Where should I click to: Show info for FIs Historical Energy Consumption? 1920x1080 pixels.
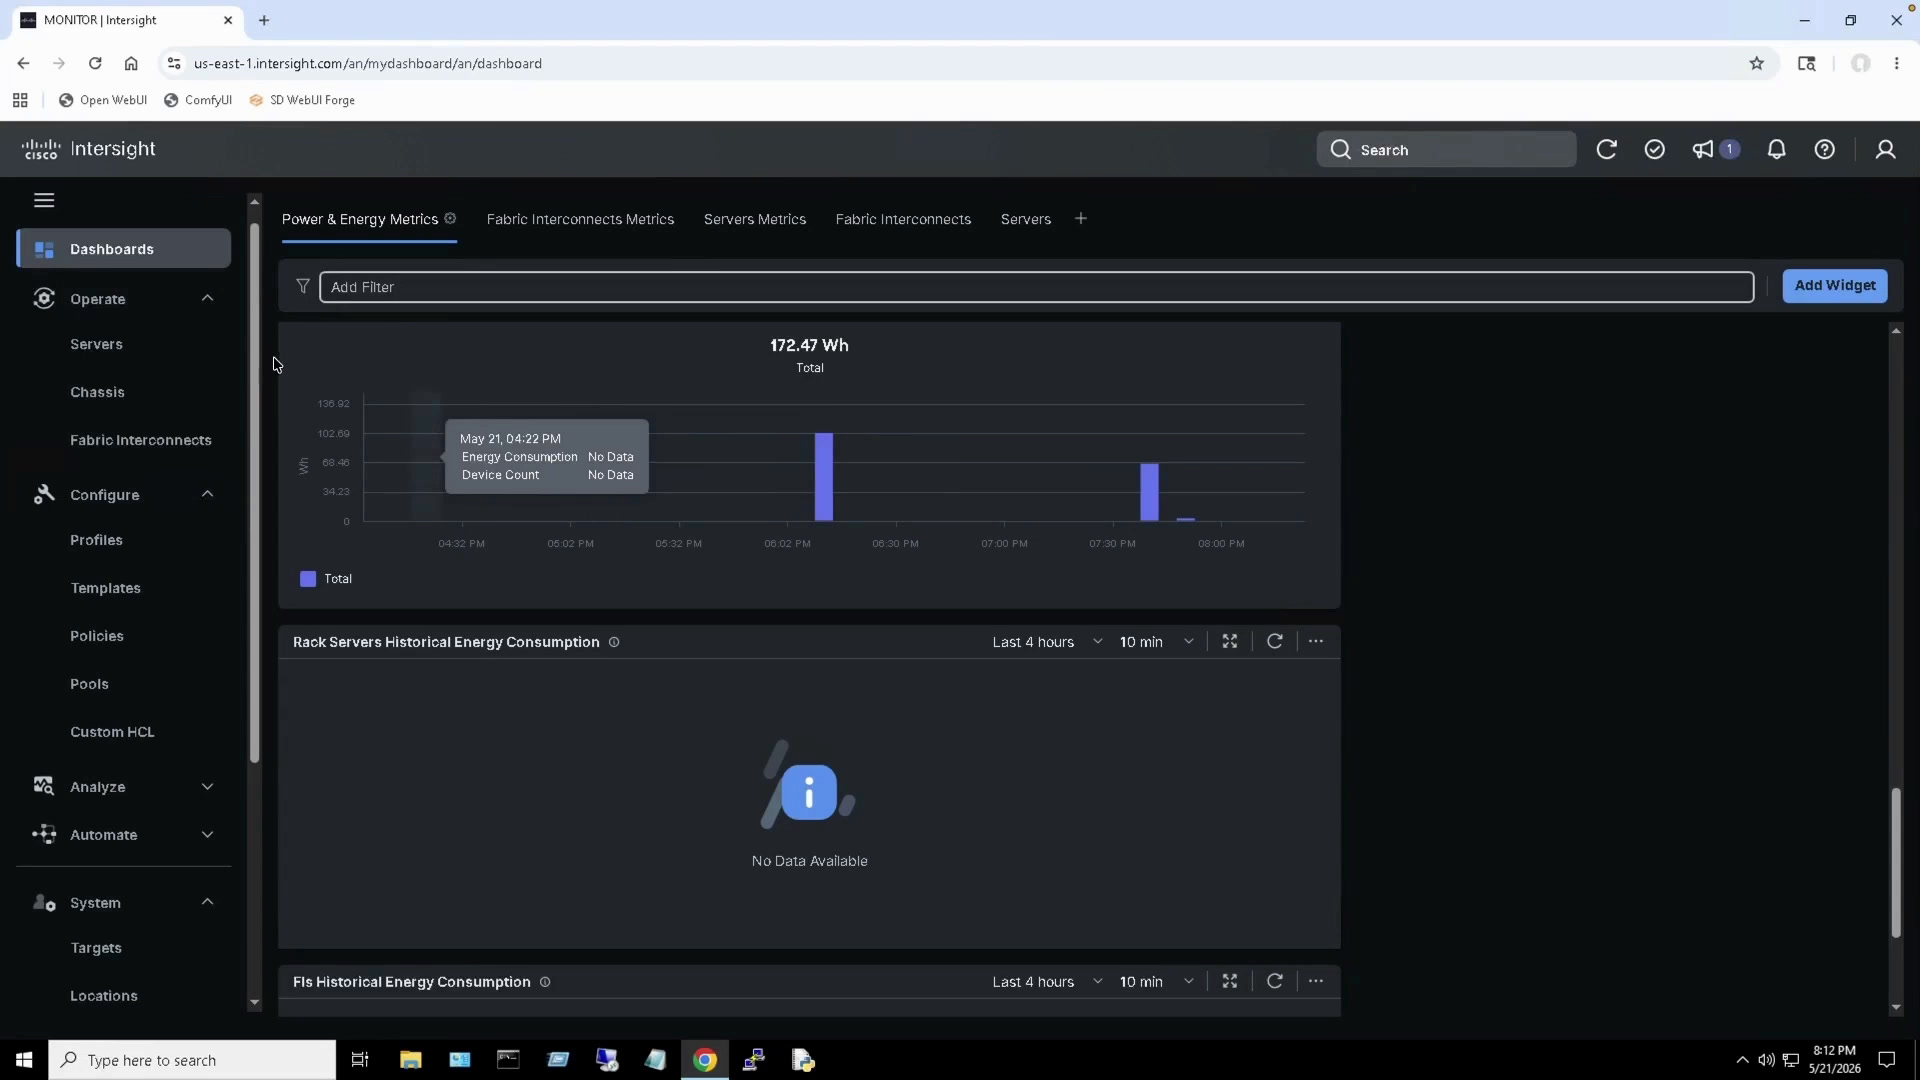pyautogui.click(x=545, y=983)
